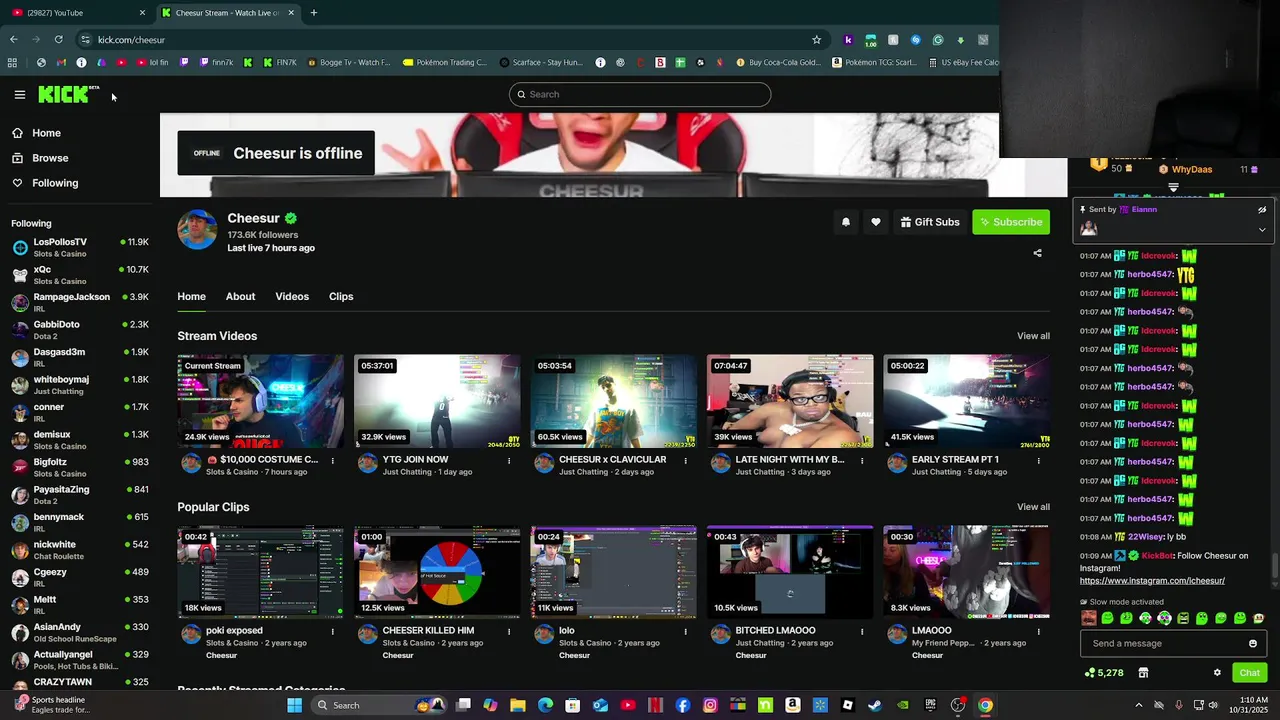Click the chat panel scrollbar
This screenshot has width=1280, height=720.
coord(1274,565)
